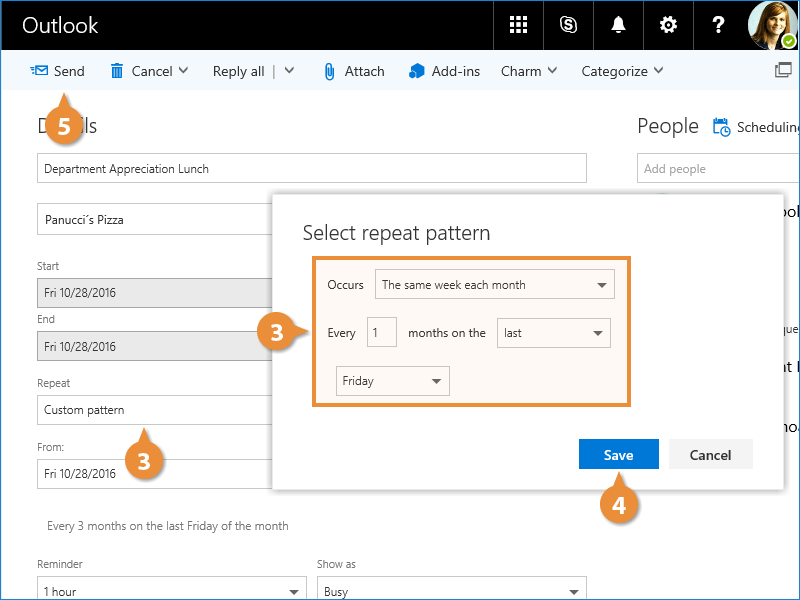
Task: Click the Scheduling assistant calendar icon
Action: coord(721,127)
